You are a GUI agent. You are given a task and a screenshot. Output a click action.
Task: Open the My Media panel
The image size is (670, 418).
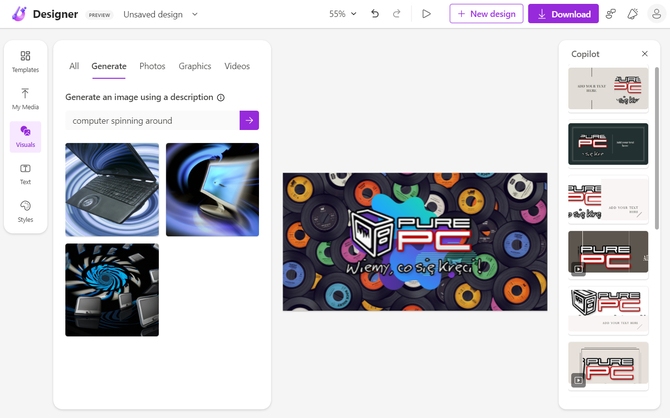click(25, 99)
